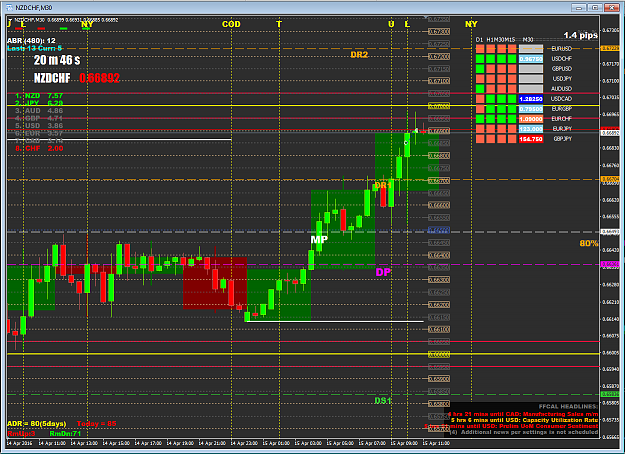
Task: Click the FFCAL HEADLINES heading
Action: point(568,407)
